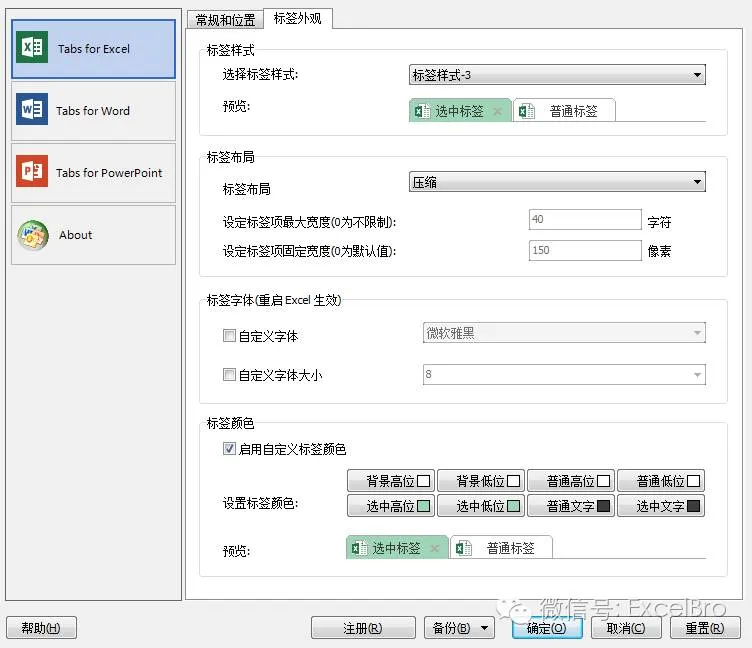752x648 pixels.
Task: Switch to the 标签外观 tab
Action: tap(297, 19)
